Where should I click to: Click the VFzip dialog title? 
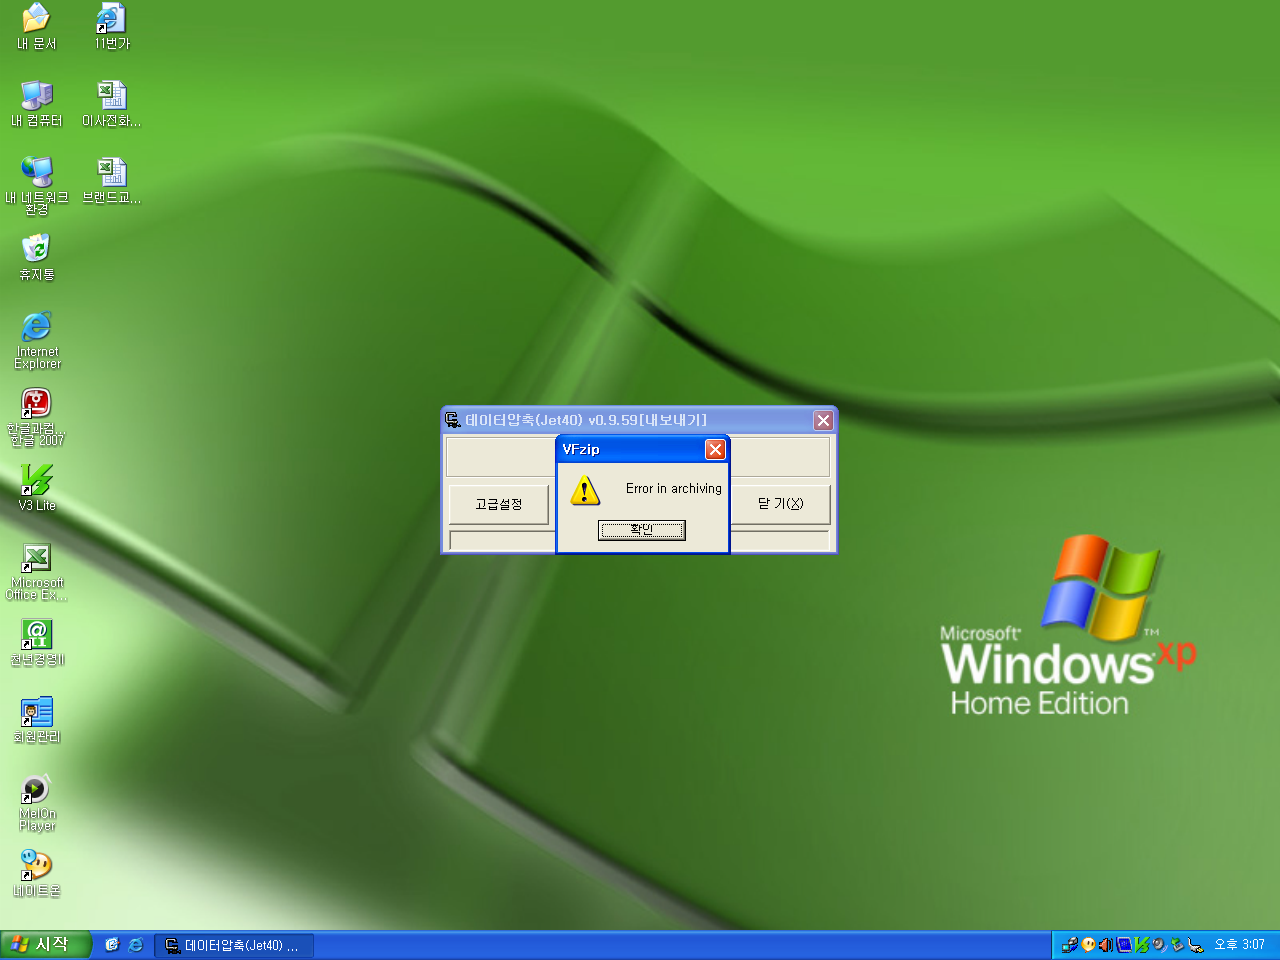[x=581, y=449]
